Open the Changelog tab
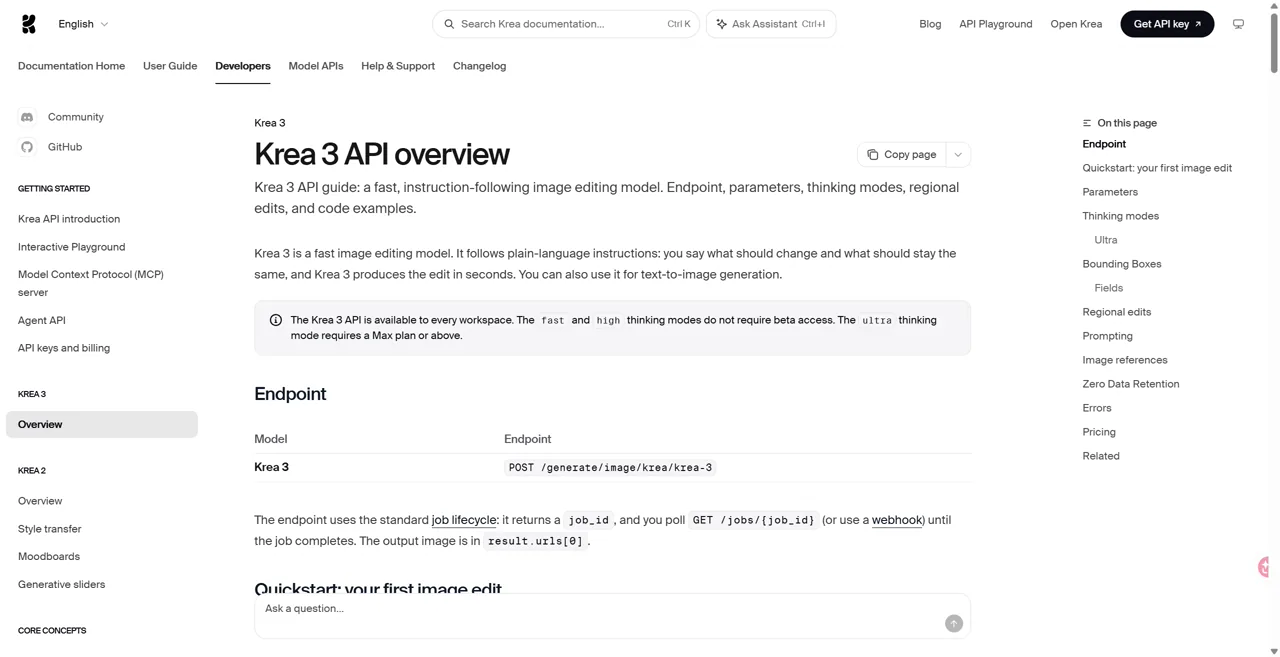This screenshot has height=657, width=1280. pyautogui.click(x=479, y=66)
